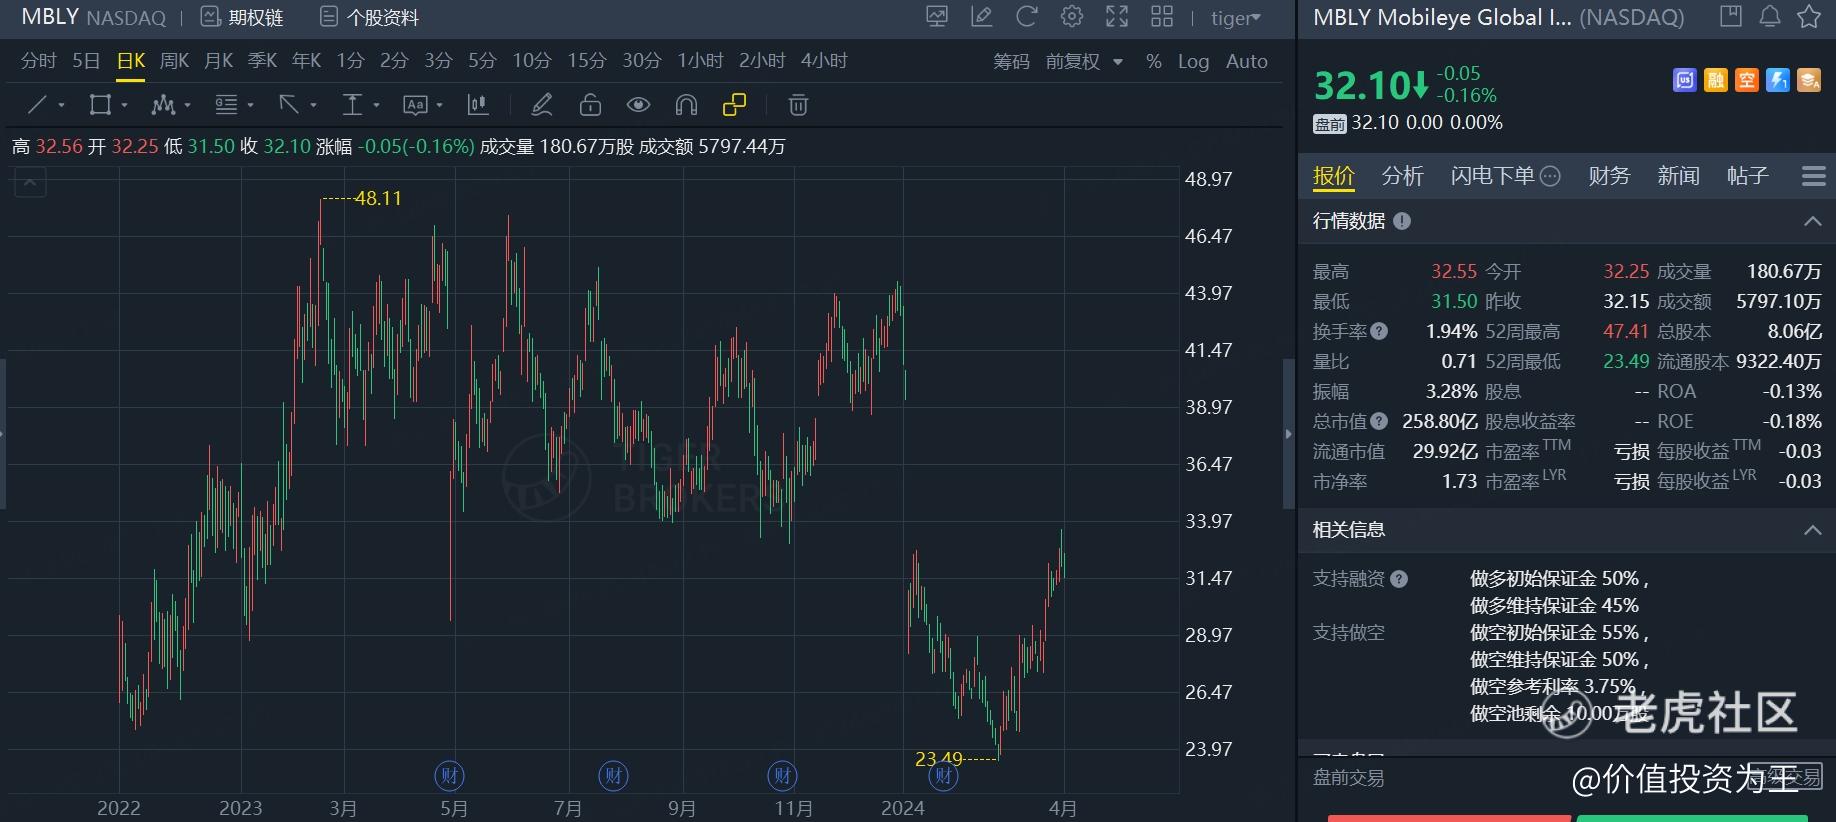This screenshot has height=822, width=1836.
Task: Click help icon next to 总市值
Action: 1379,421
